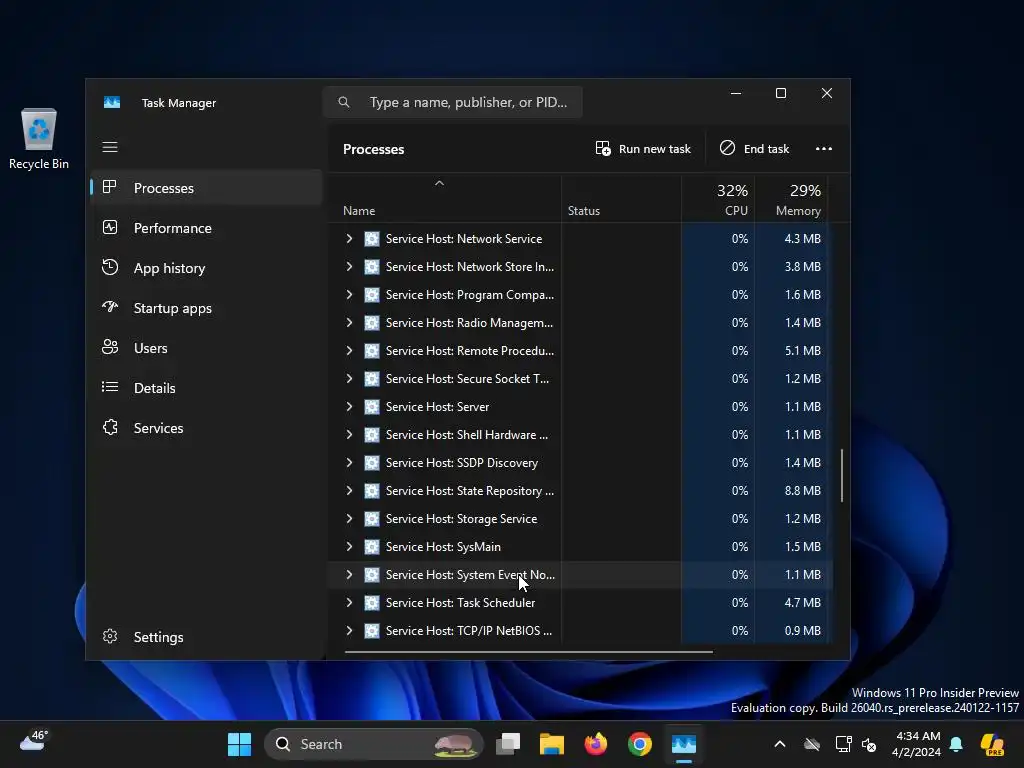Click the 8.8 MB memory value
The height and width of the screenshot is (768, 1024).
point(803,491)
